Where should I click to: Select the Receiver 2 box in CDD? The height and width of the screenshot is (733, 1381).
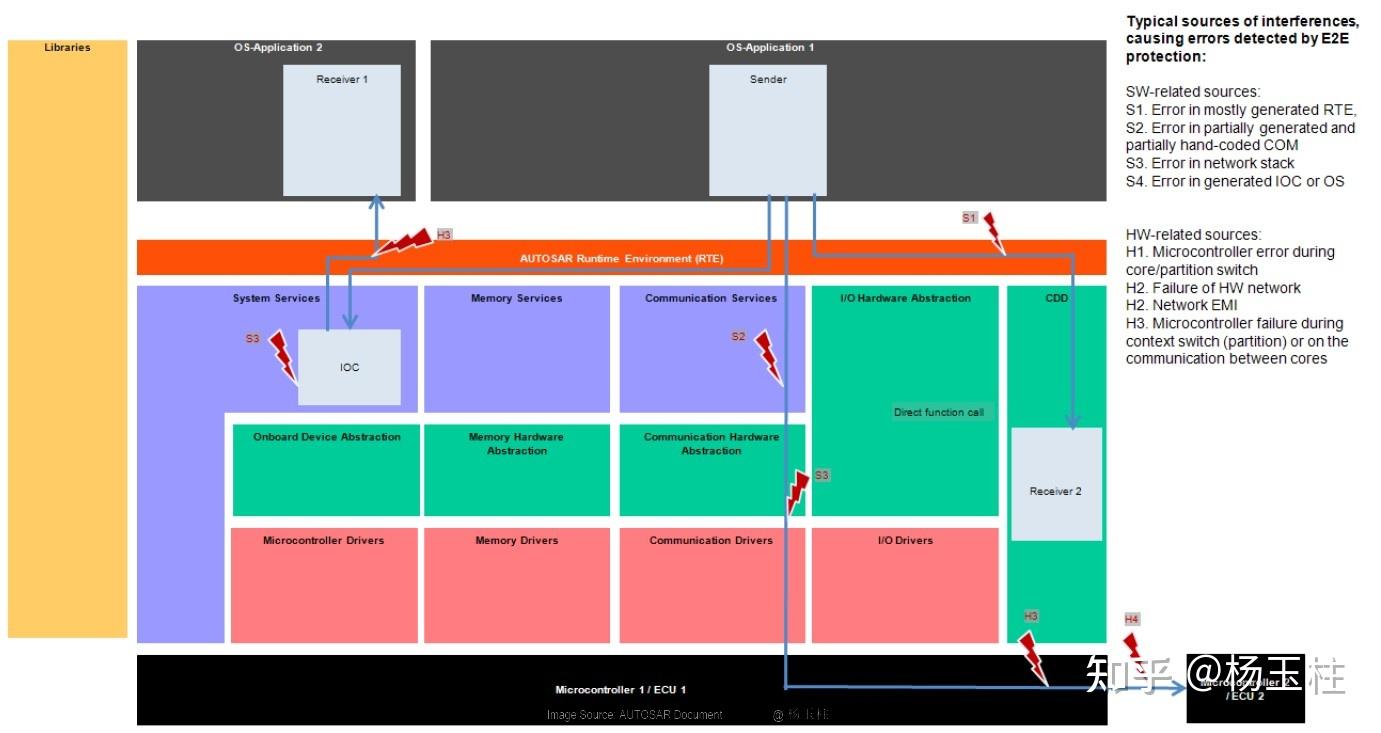pyautogui.click(x=1056, y=484)
